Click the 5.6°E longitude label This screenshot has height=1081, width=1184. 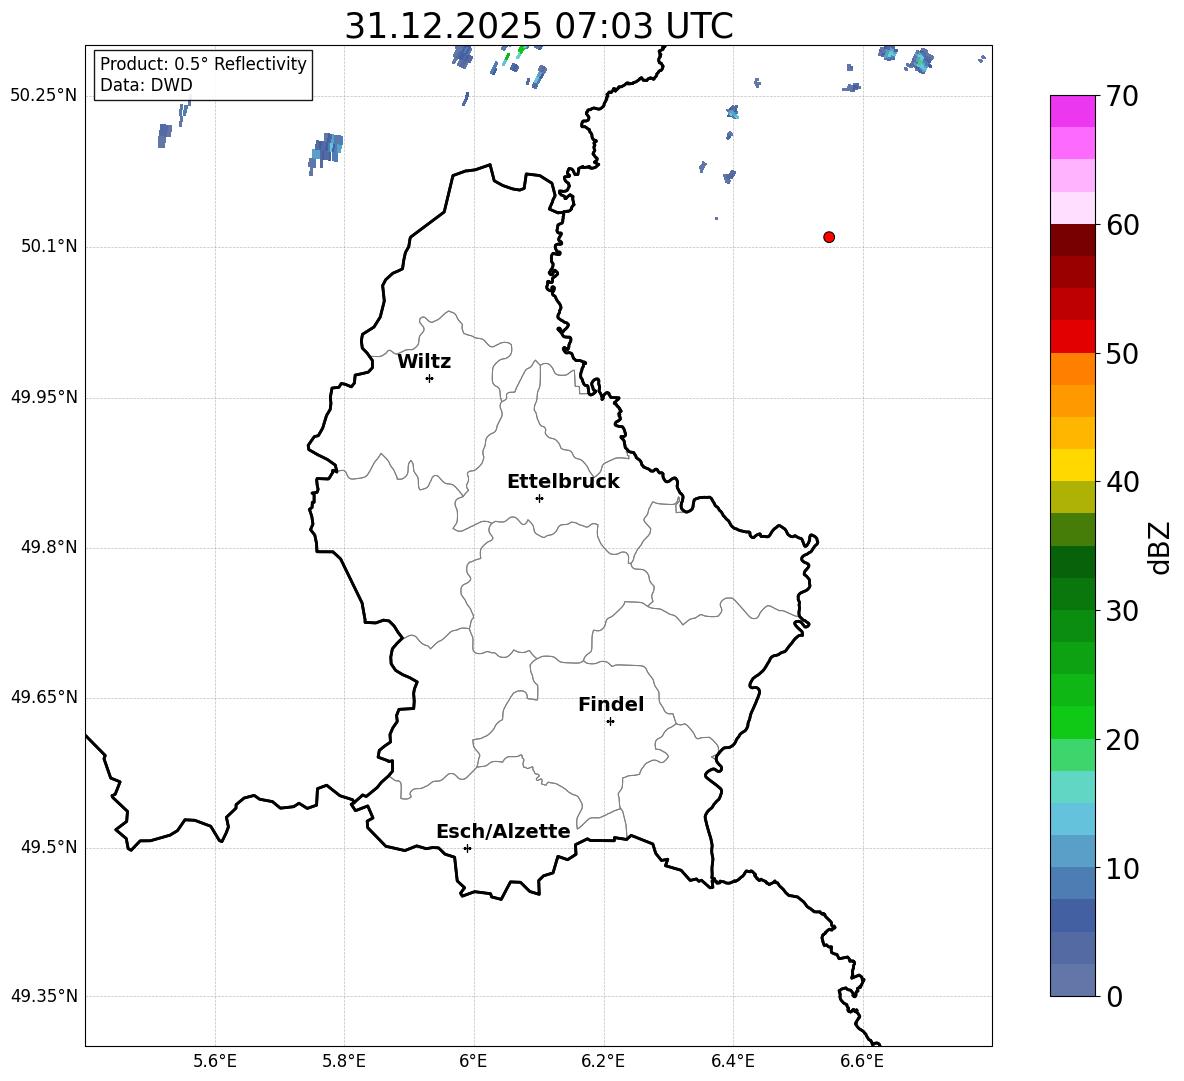point(215,1061)
